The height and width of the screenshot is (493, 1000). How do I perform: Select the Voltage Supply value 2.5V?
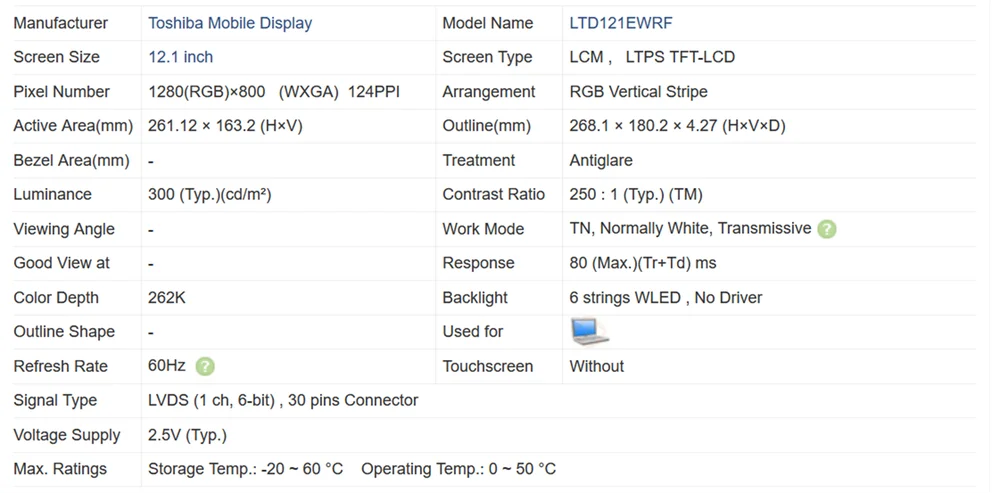(x=187, y=435)
